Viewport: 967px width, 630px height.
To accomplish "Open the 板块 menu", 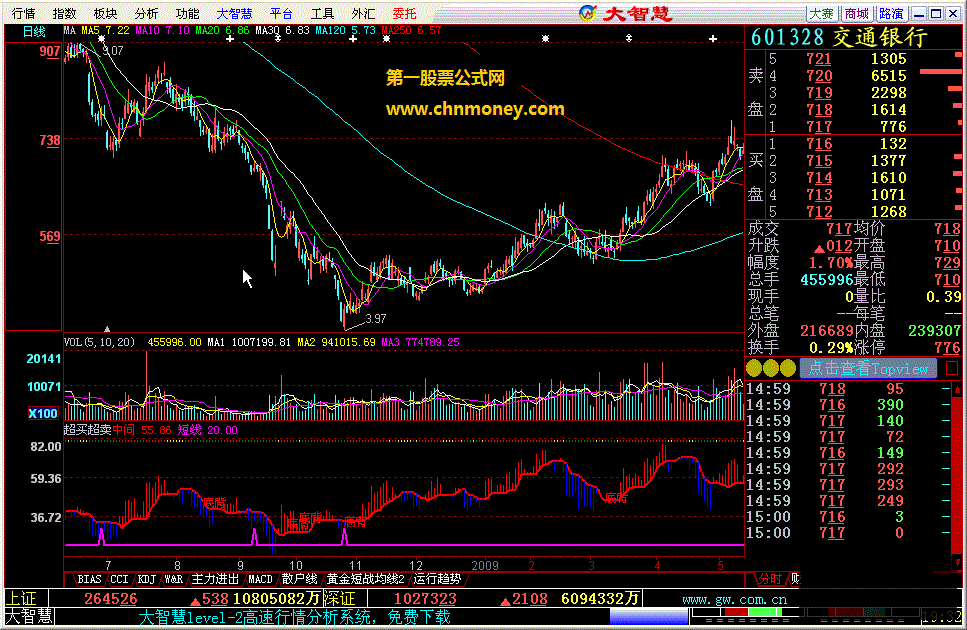I will 105,13.
